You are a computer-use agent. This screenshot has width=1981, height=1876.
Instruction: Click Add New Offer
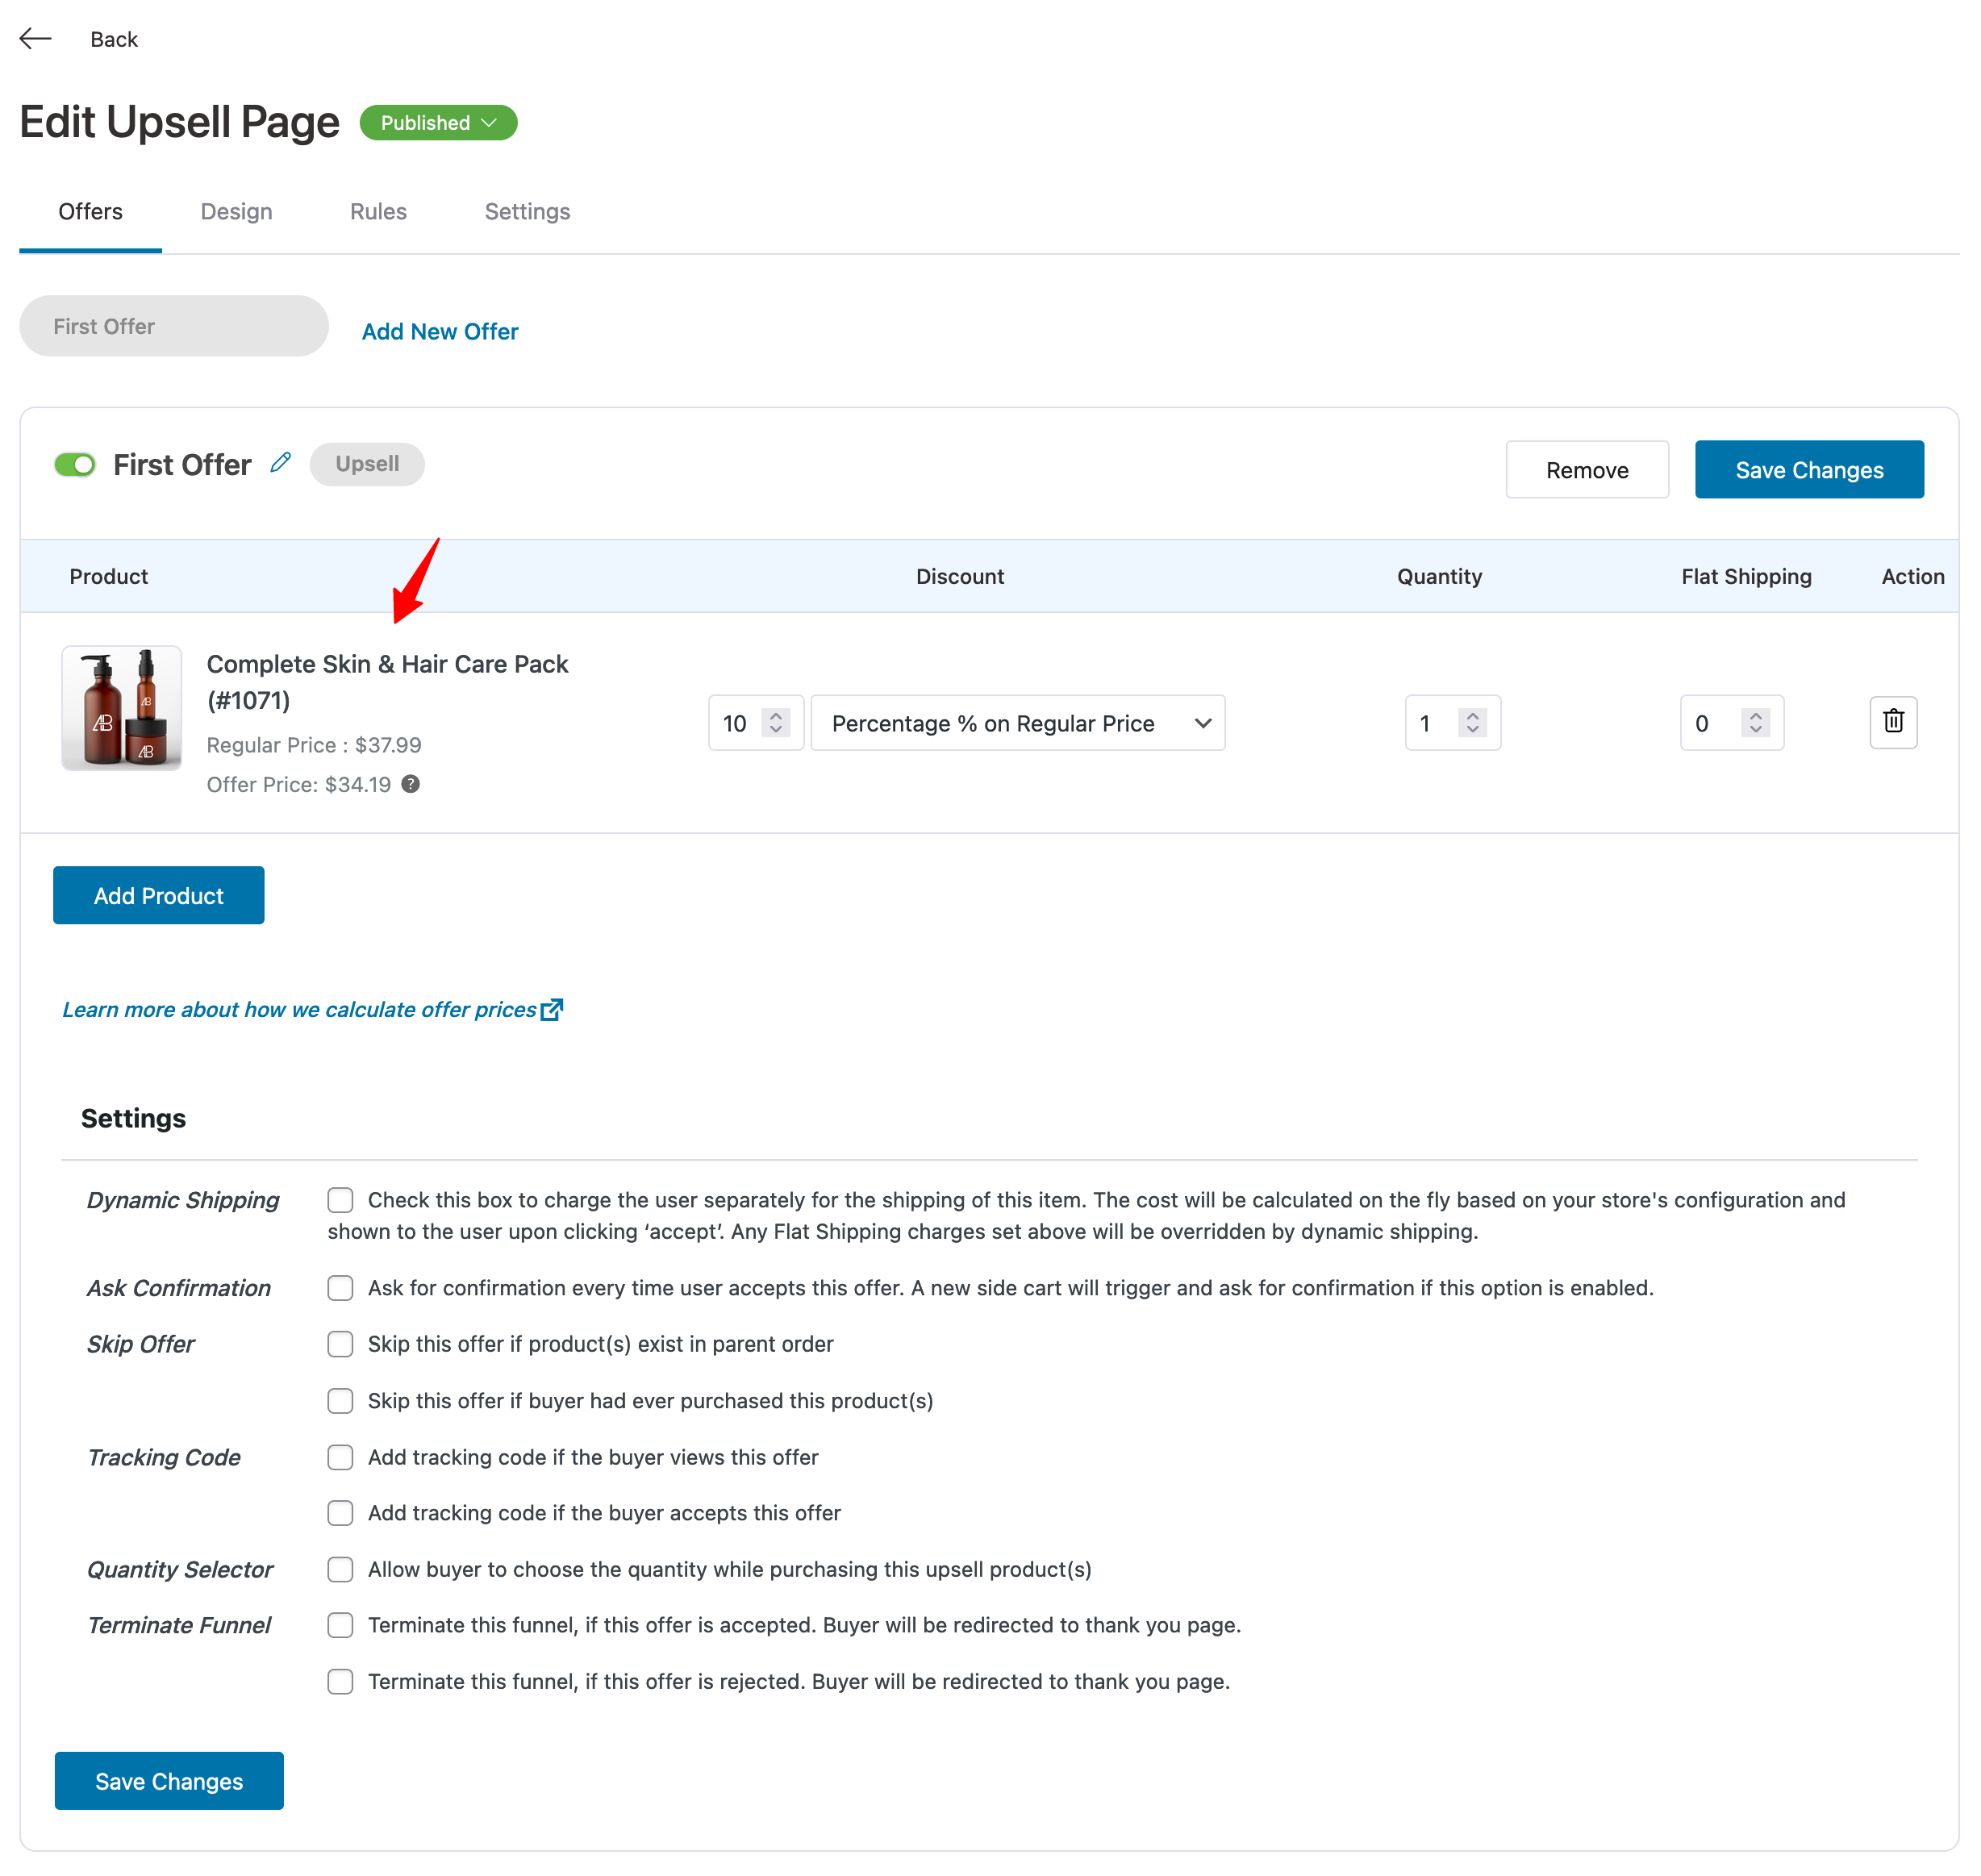click(x=439, y=331)
